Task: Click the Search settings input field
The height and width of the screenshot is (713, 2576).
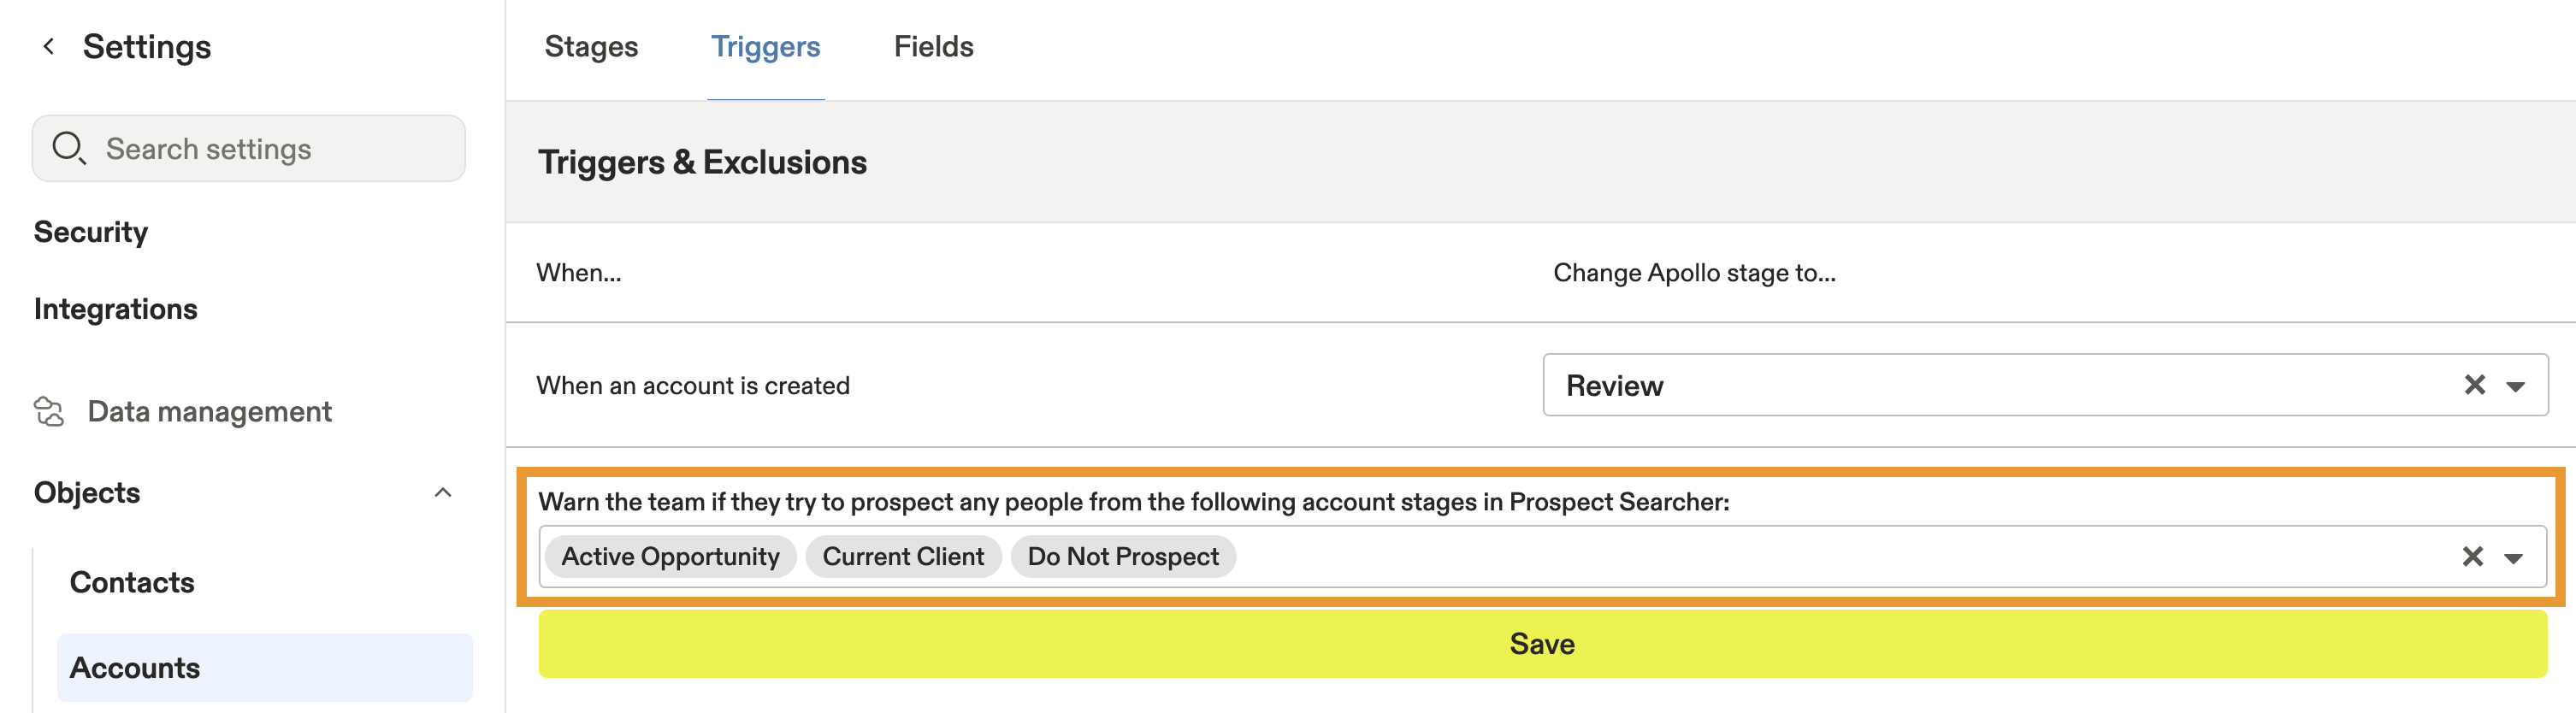Action: coord(248,148)
